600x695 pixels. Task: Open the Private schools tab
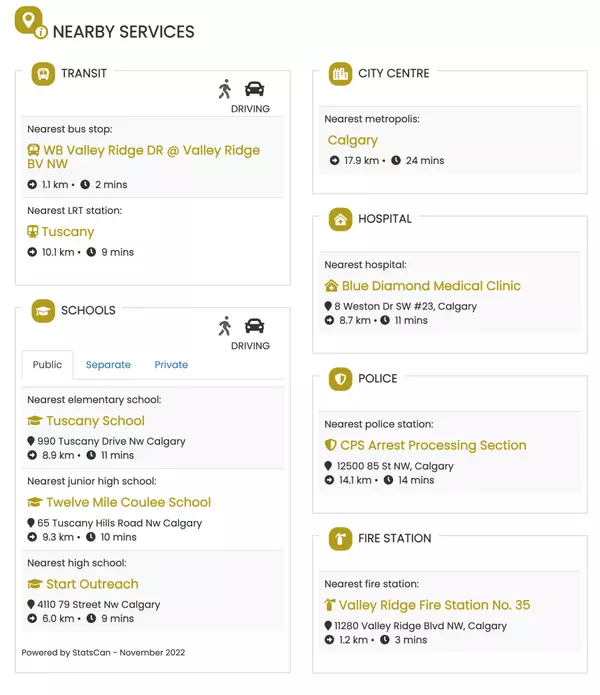171,365
